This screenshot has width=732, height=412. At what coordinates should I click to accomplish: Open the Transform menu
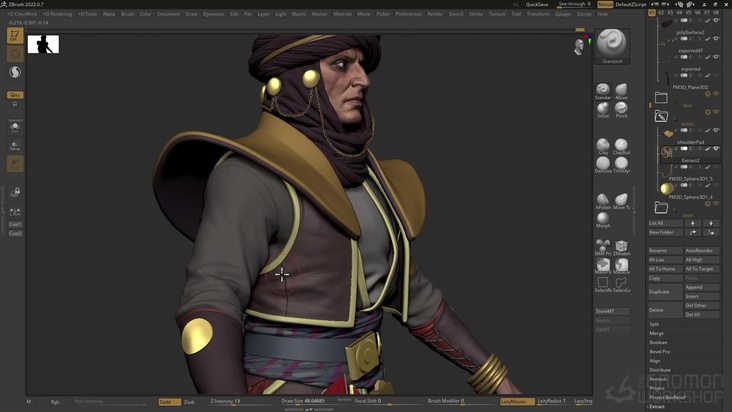(538, 14)
